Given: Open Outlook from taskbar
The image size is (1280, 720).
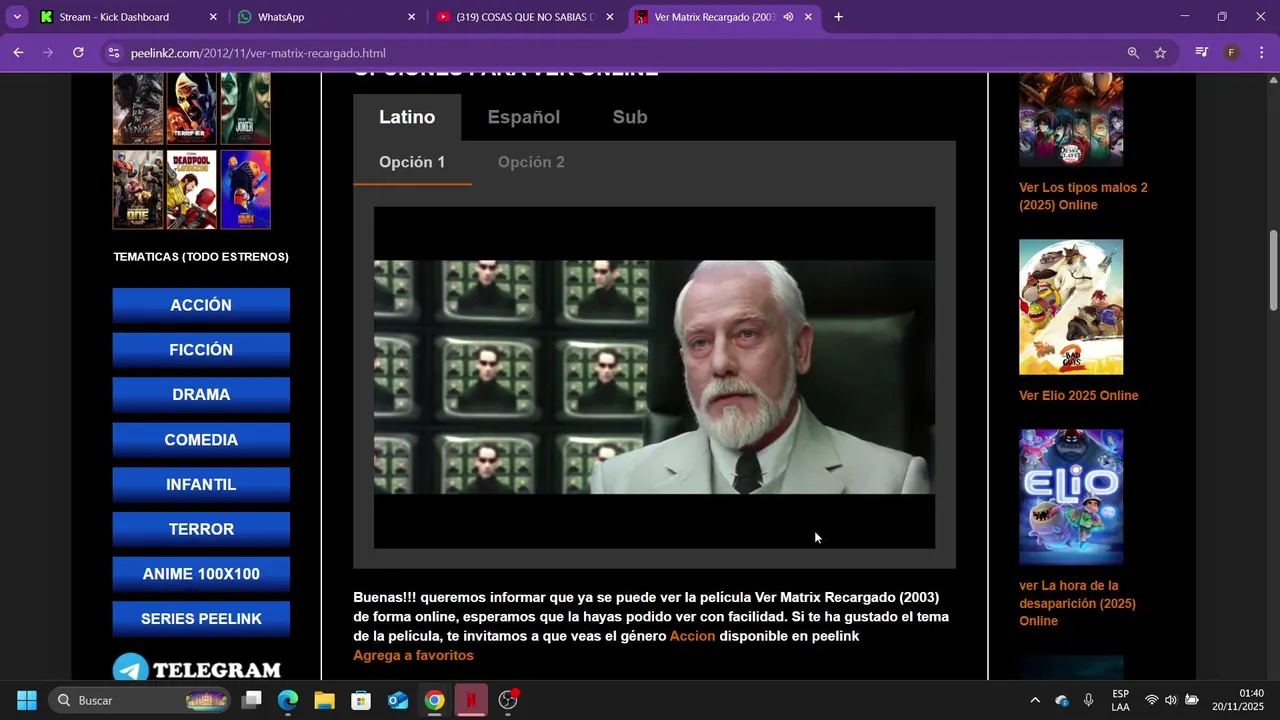Looking at the screenshot, I should coord(398,700).
